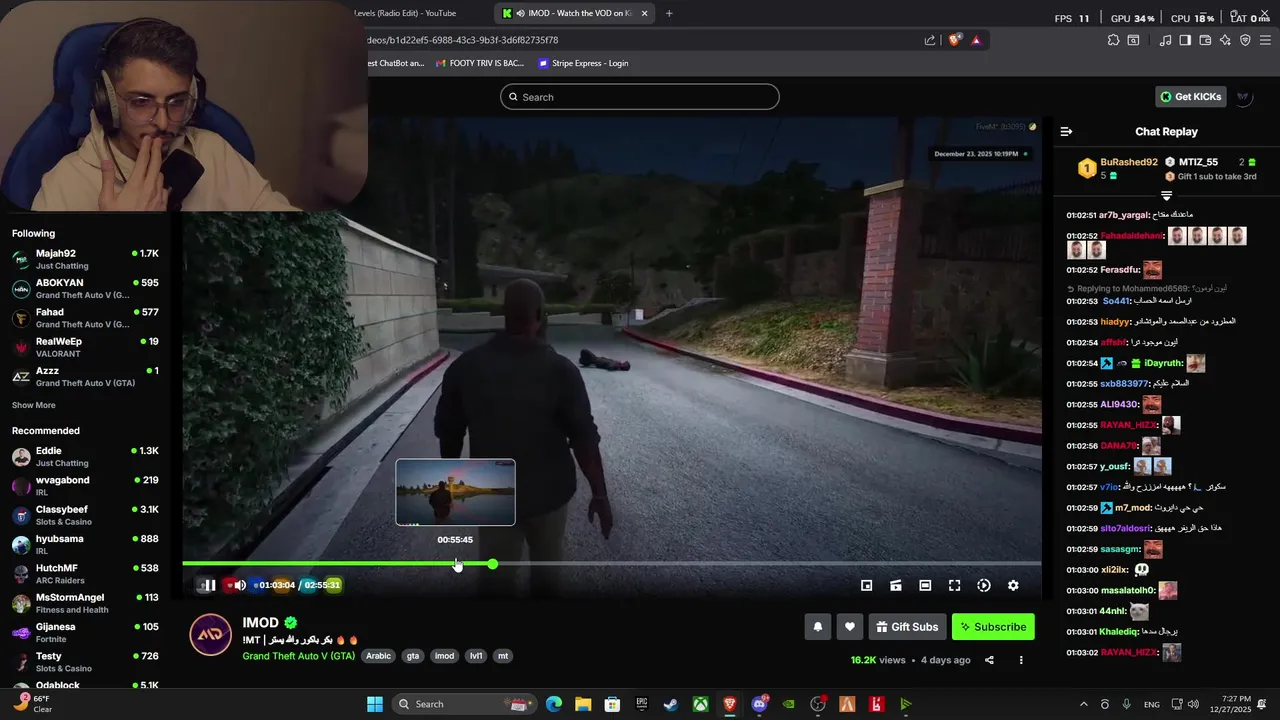Open Stripe Express - Login bookmark
Image resolution: width=1280 pixels, height=720 pixels.
[583, 63]
